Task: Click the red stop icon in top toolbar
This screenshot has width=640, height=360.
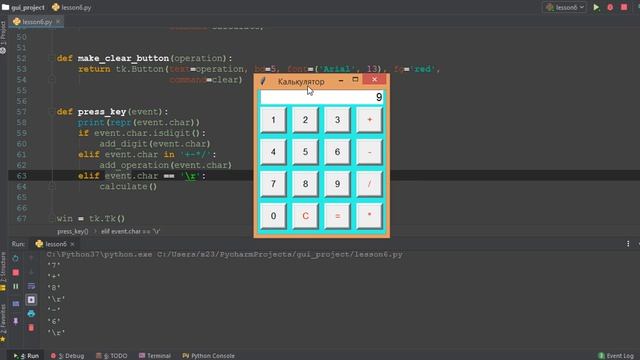Action: [x=624, y=7]
